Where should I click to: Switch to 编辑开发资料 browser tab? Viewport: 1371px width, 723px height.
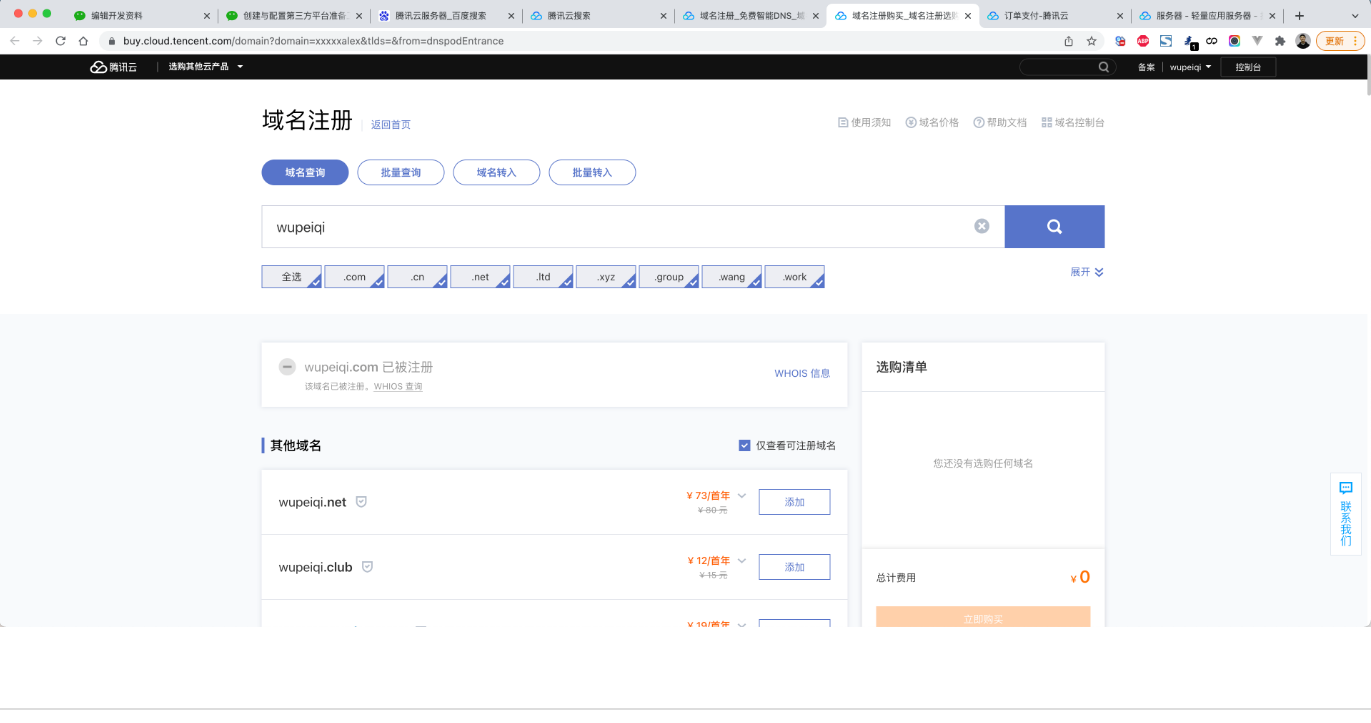point(140,16)
